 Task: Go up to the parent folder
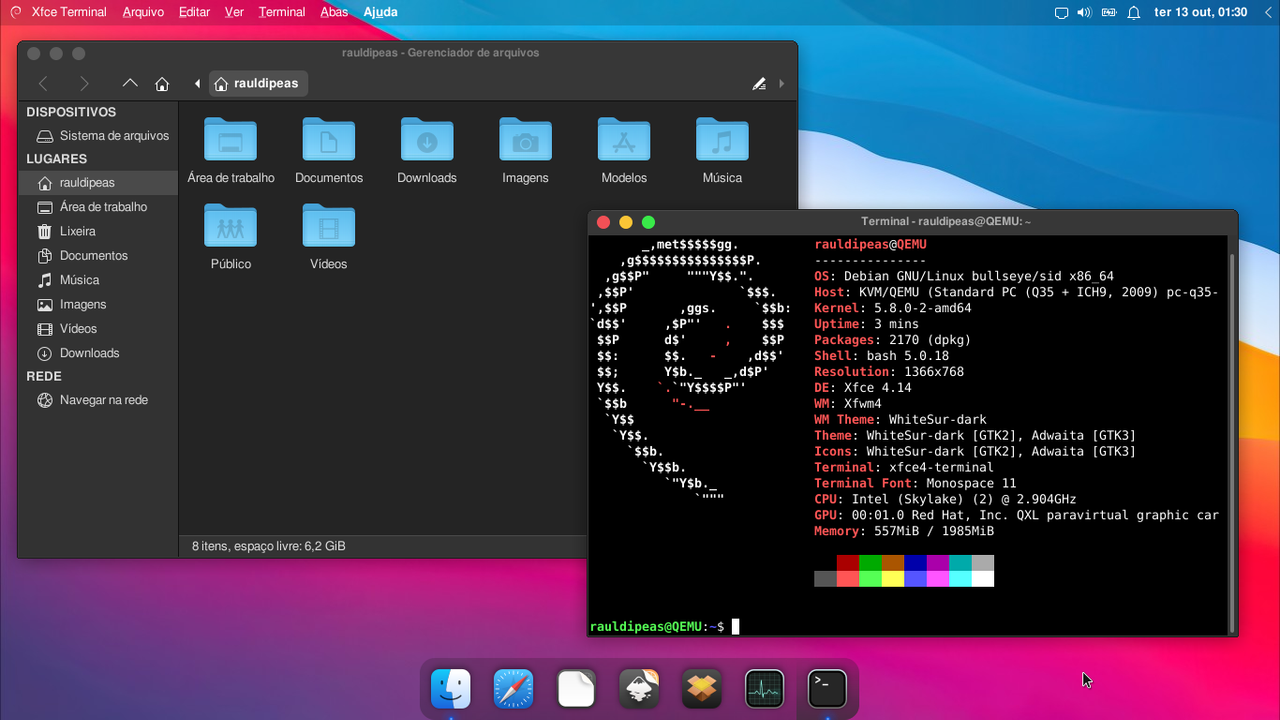(x=129, y=84)
